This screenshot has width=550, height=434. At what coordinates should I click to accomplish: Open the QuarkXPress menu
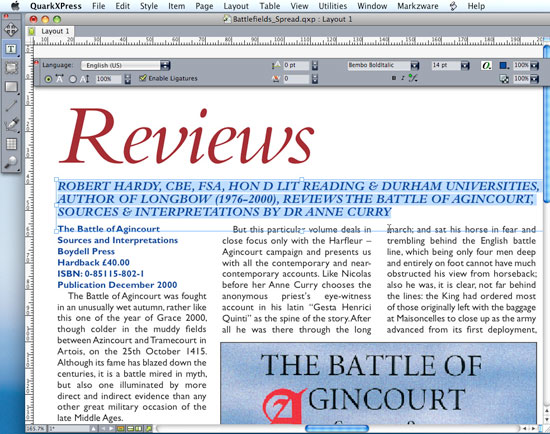tap(56, 6)
